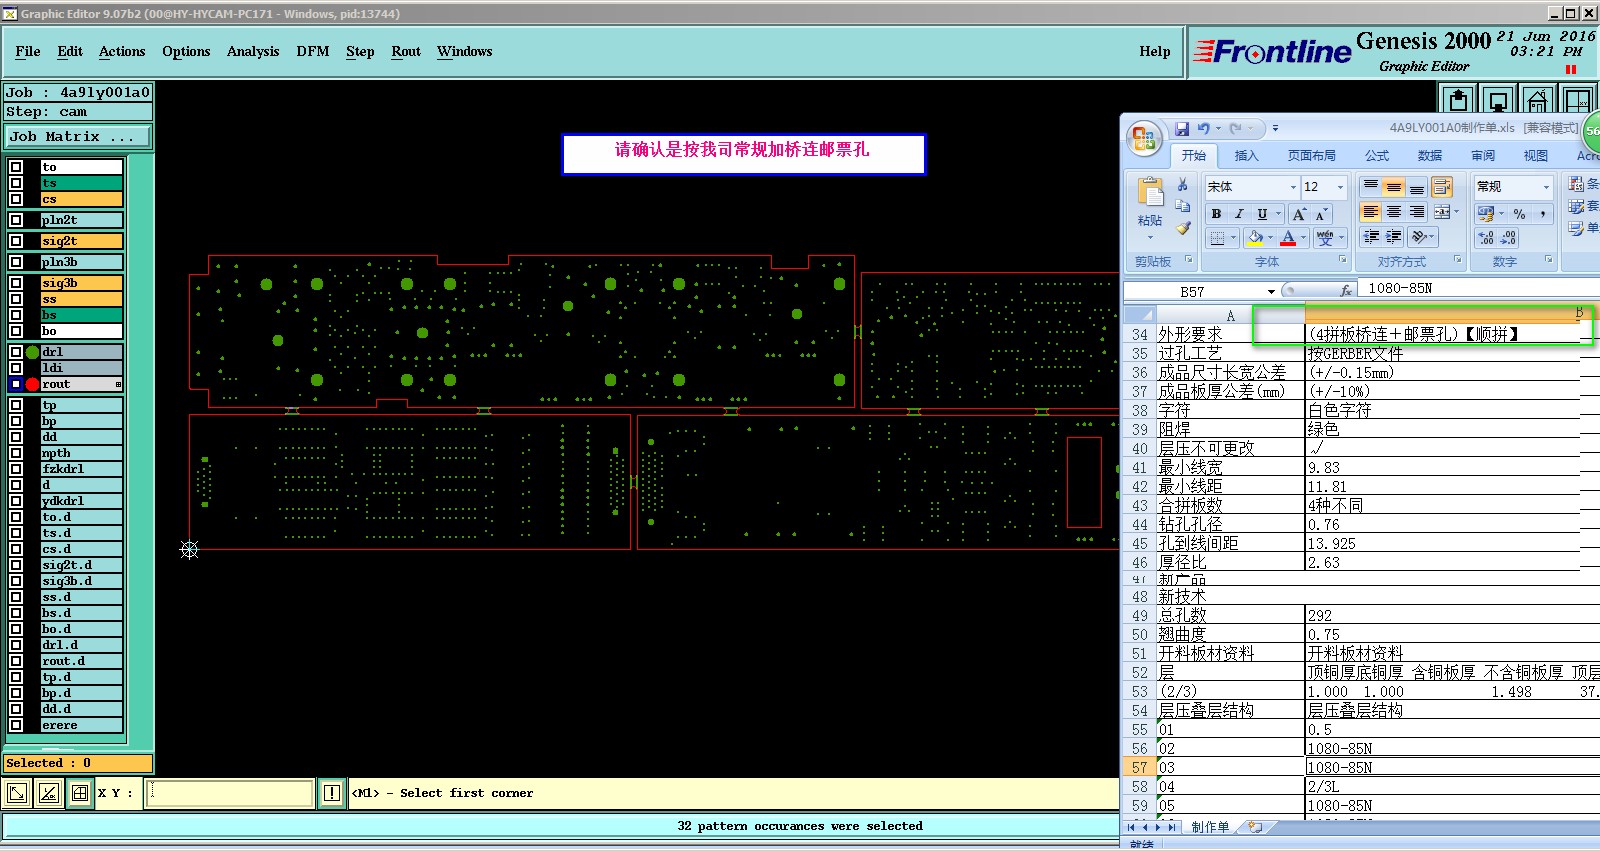Toggle wrap text in cell
Screen dimensions: 1600x851
(1441, 187)
